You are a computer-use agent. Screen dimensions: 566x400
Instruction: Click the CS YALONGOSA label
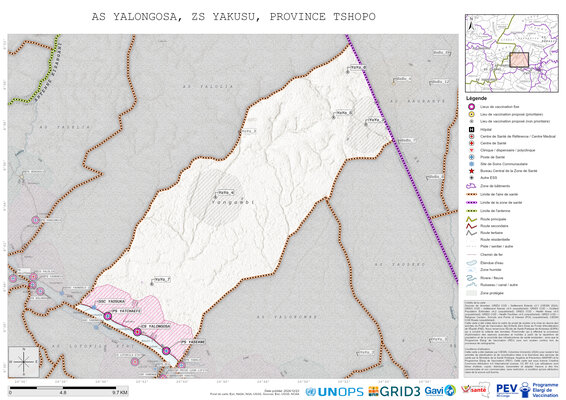pos(155,326)
